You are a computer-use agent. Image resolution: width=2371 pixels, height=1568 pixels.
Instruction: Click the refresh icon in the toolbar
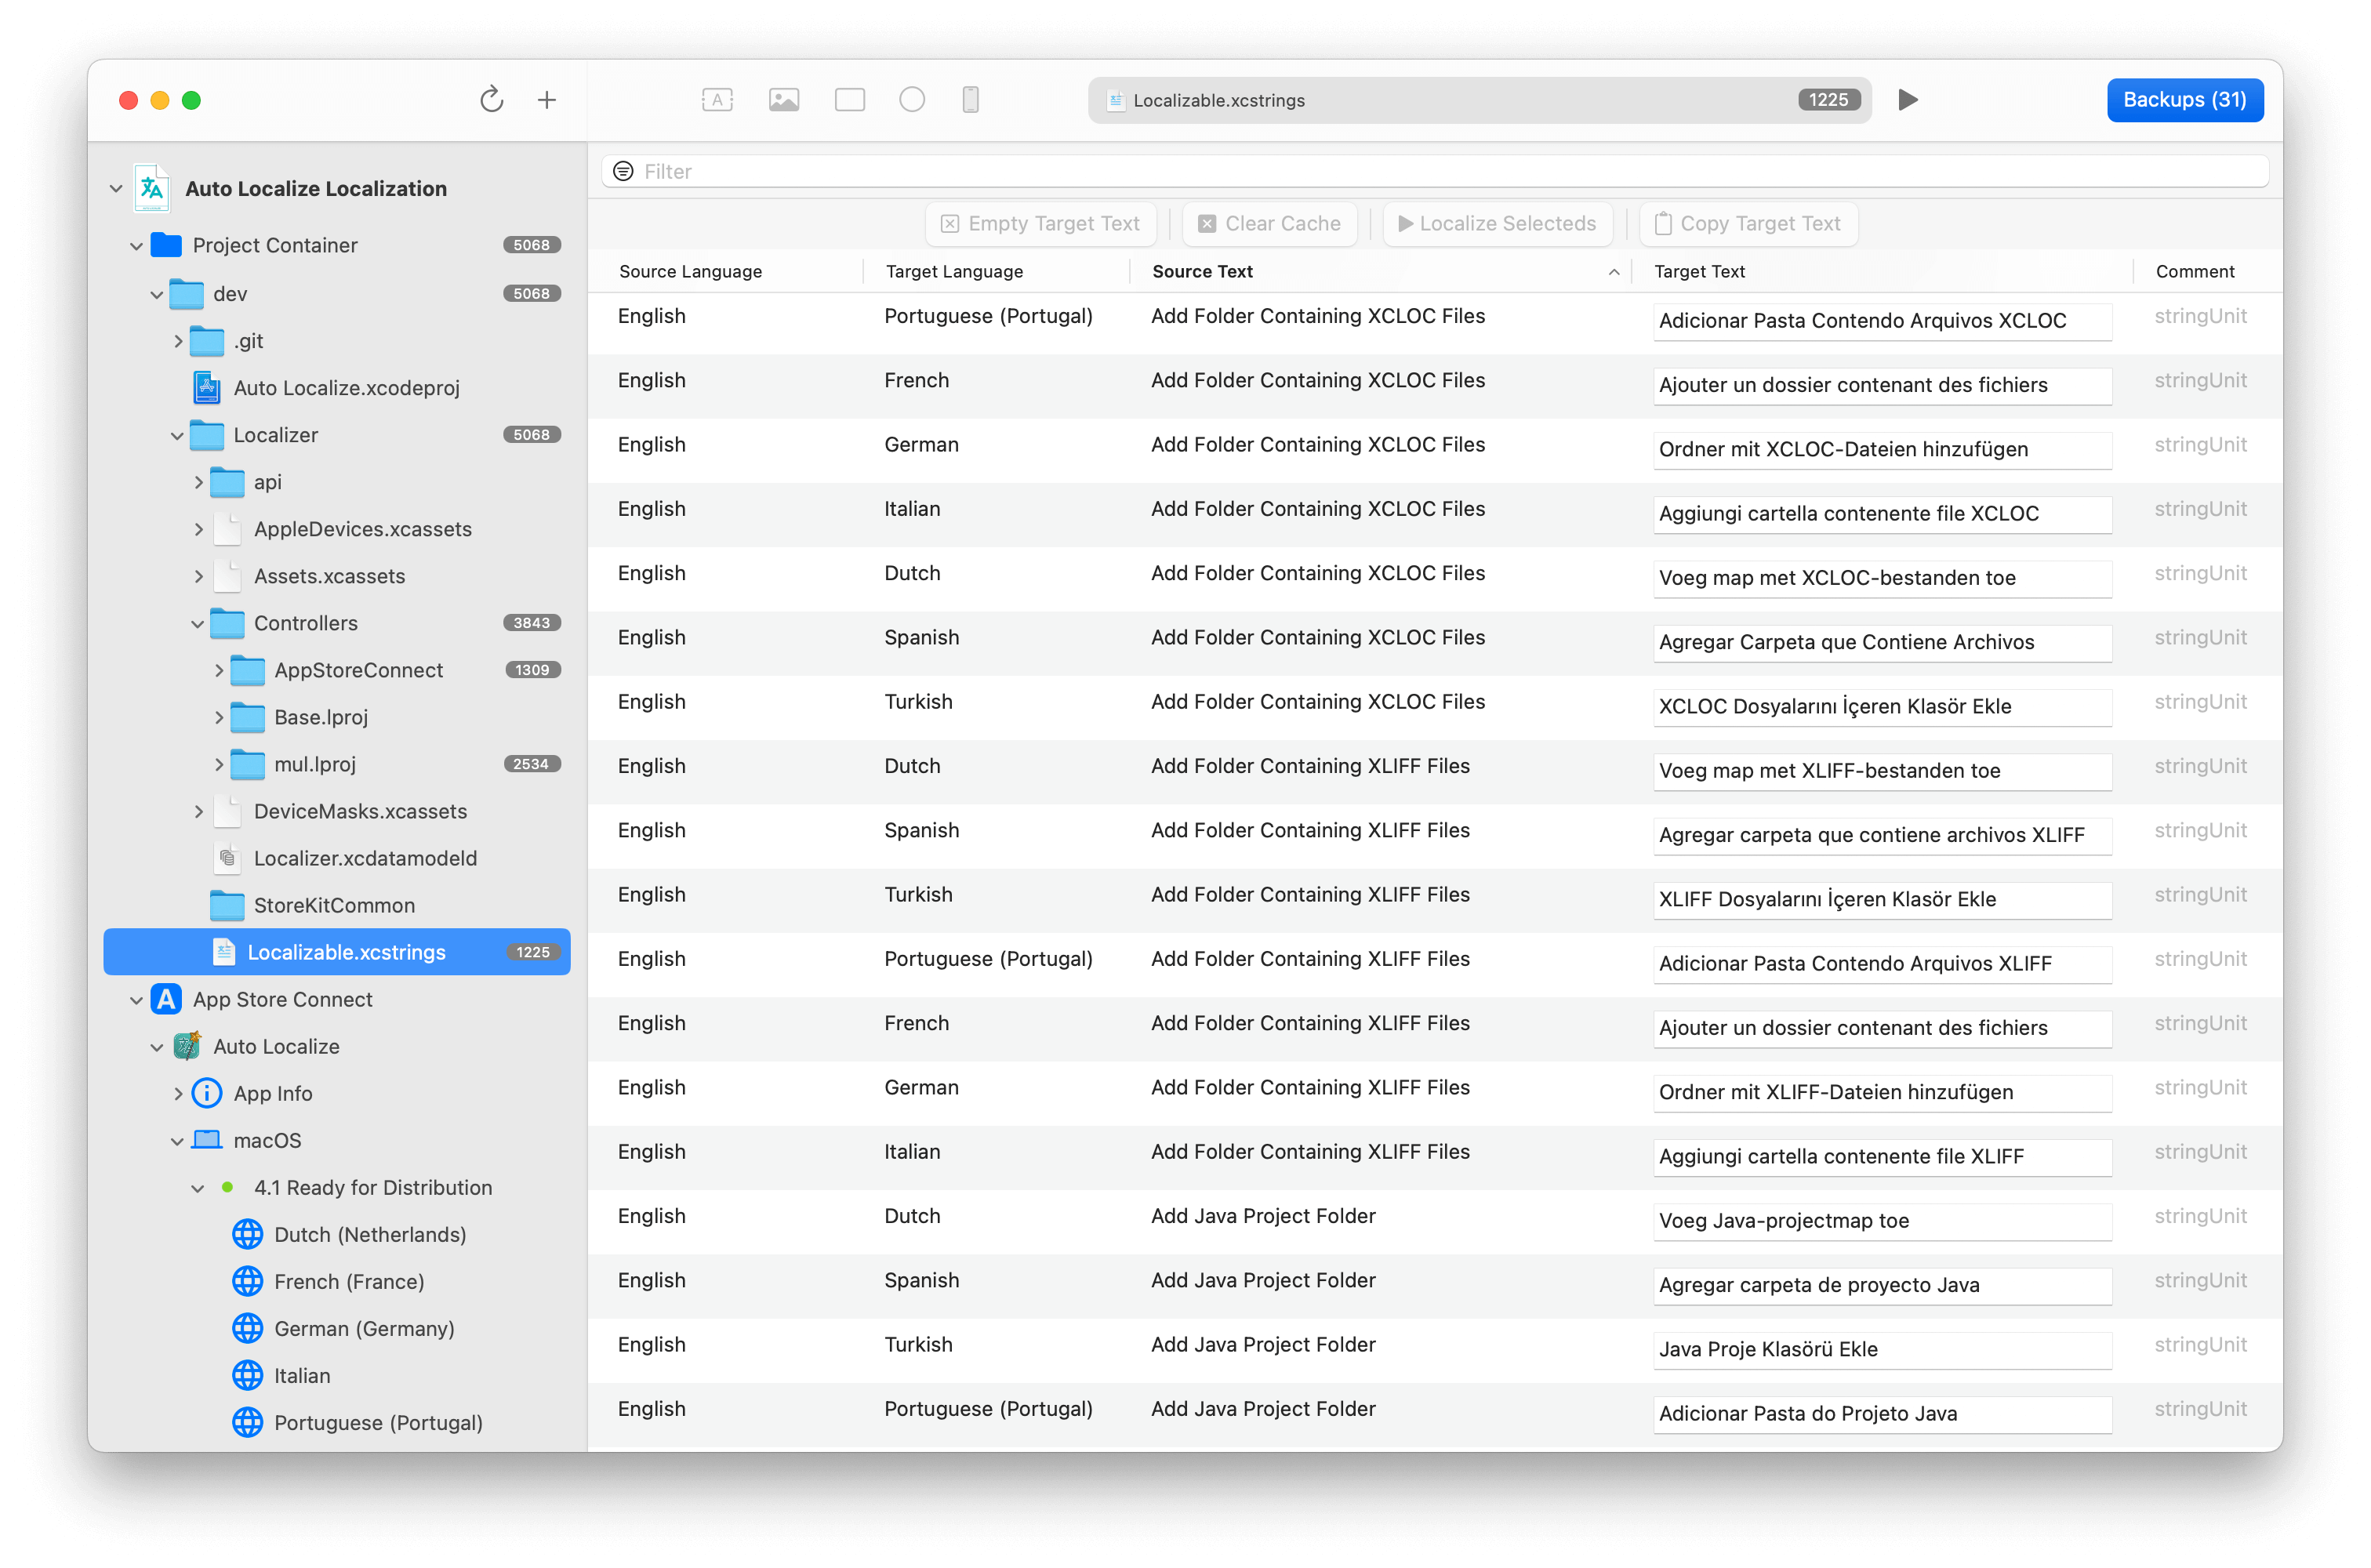(x=491, y=100)
